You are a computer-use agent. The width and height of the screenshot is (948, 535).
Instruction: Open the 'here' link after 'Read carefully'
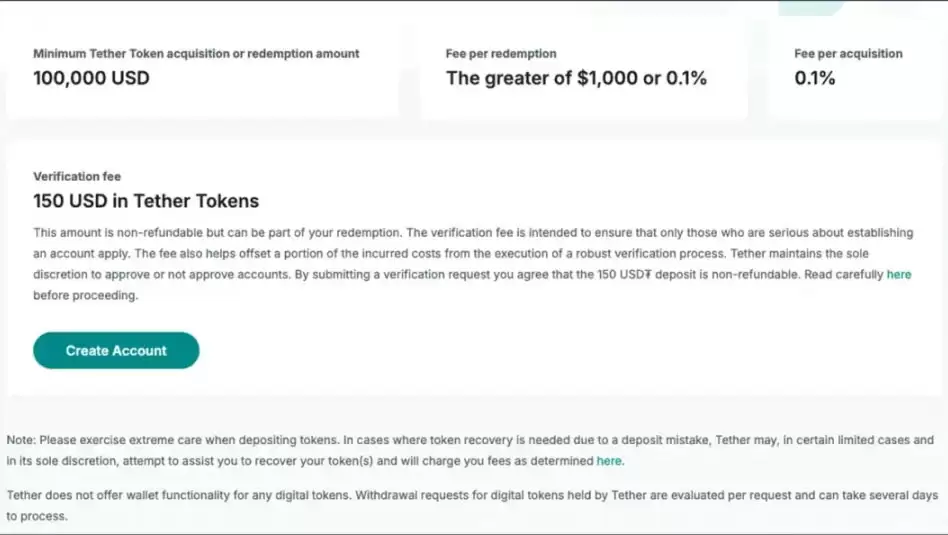[x=898, y=274]
